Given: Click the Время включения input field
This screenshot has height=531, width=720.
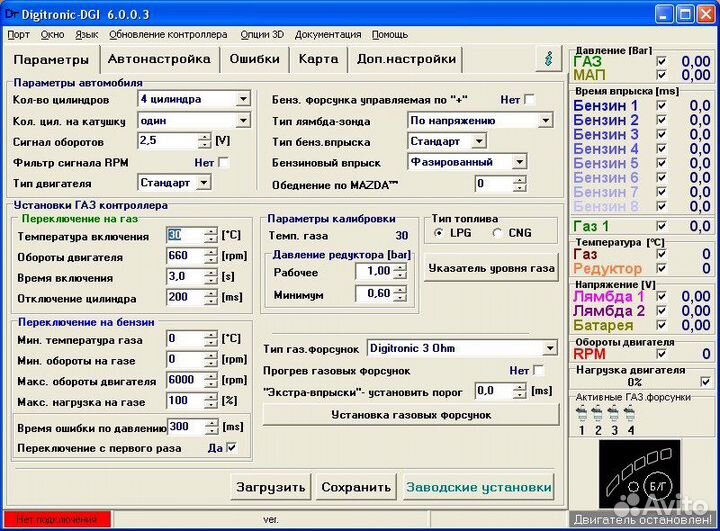Looking at the screenshot, I should pyautogui.click(x=185, y=277).
